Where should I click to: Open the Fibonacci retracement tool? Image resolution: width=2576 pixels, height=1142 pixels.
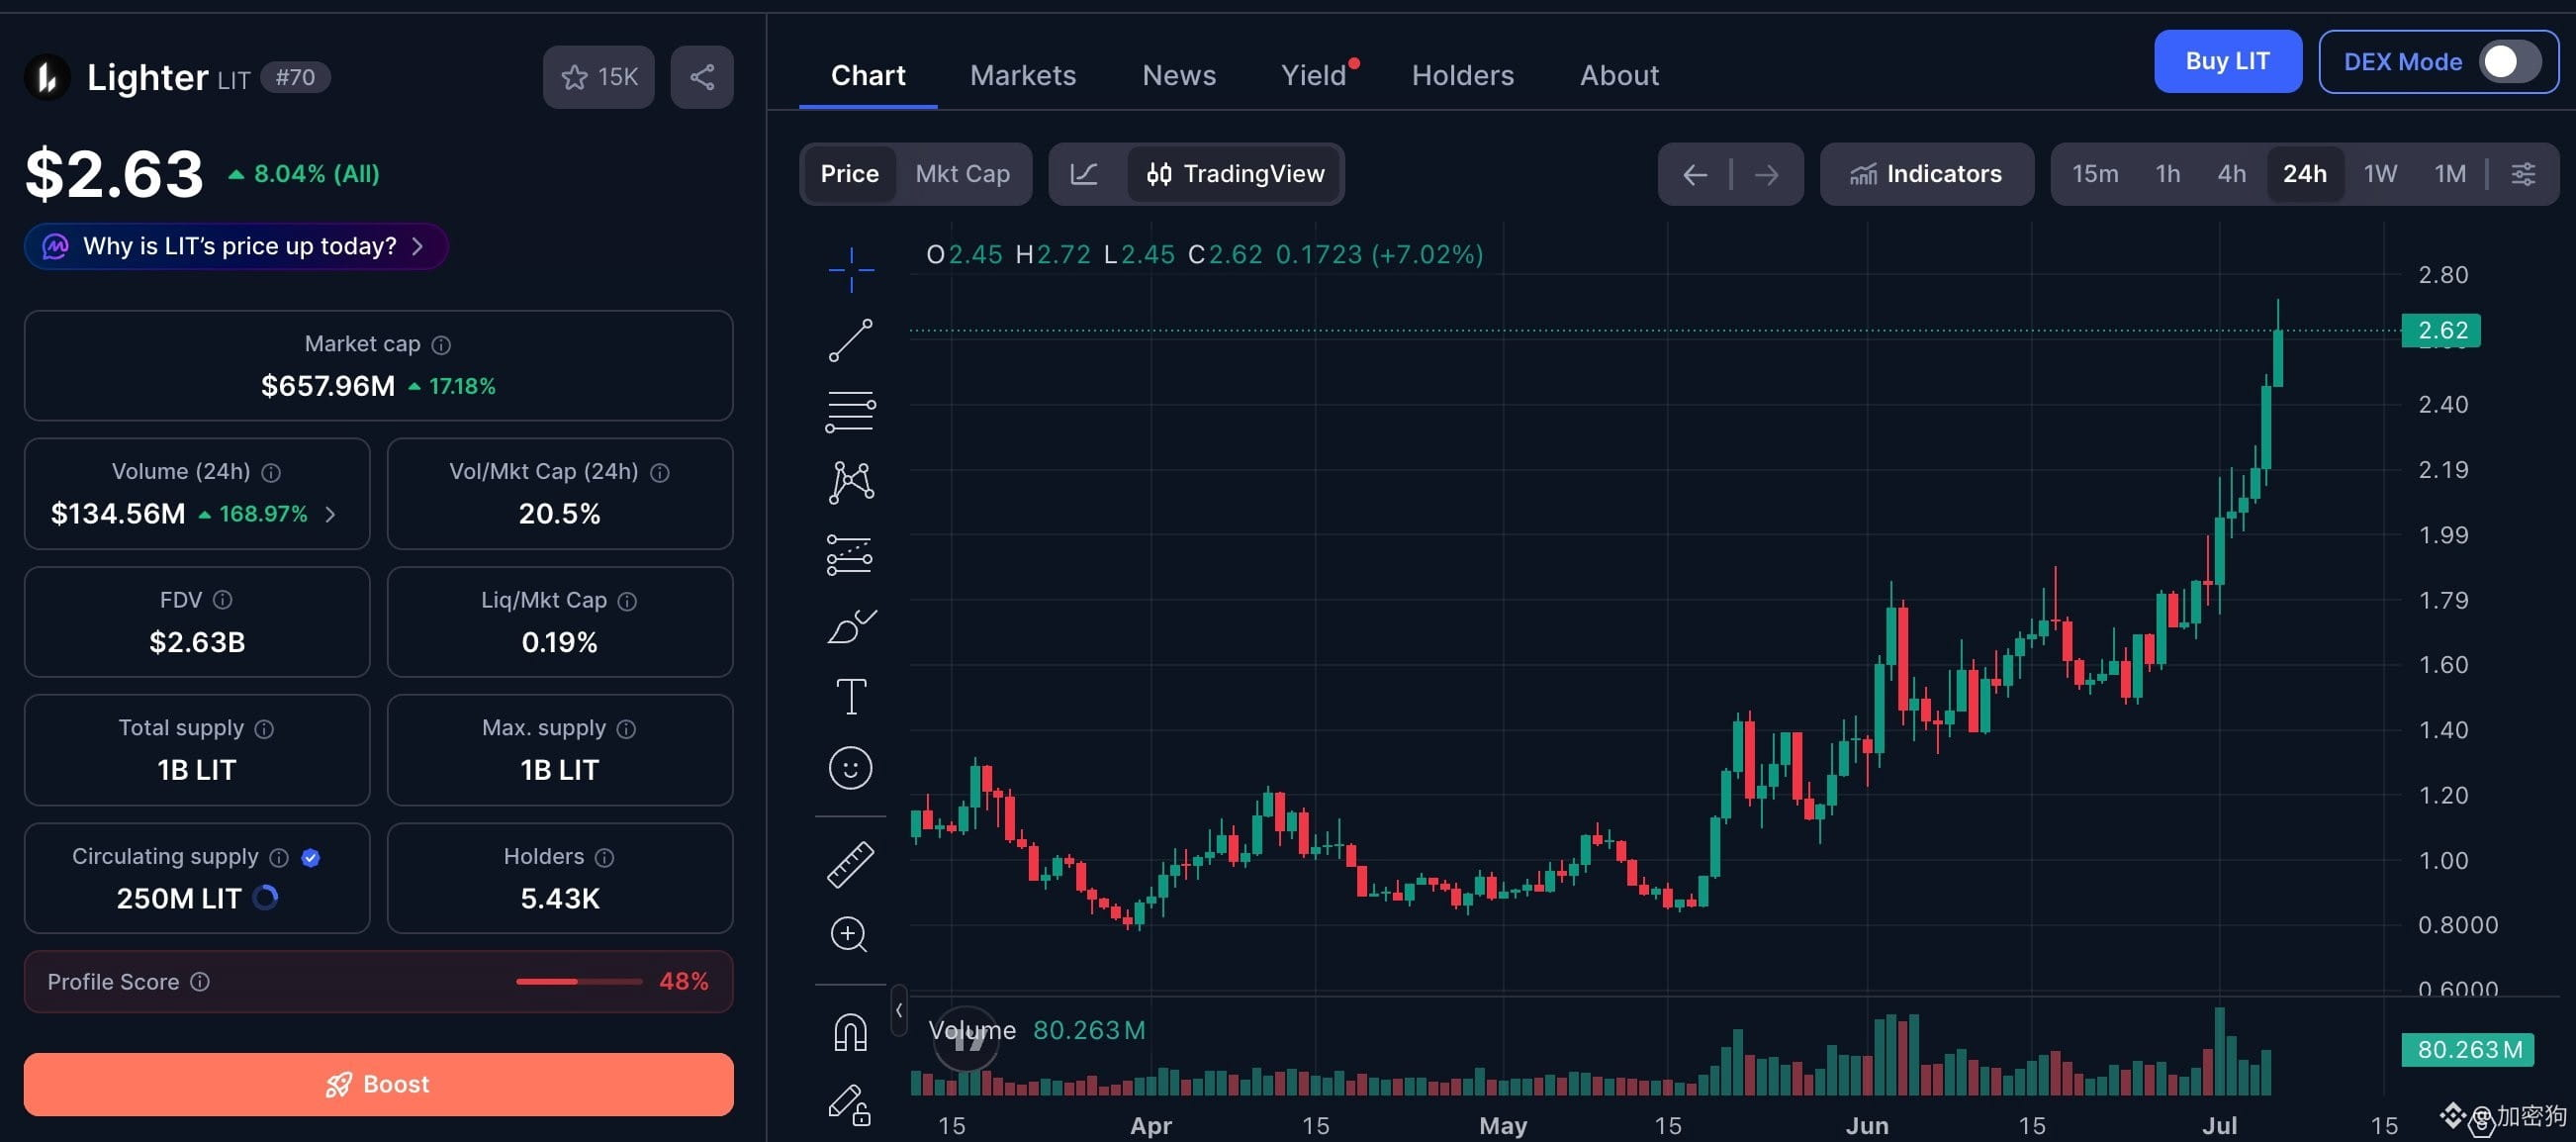851,411
